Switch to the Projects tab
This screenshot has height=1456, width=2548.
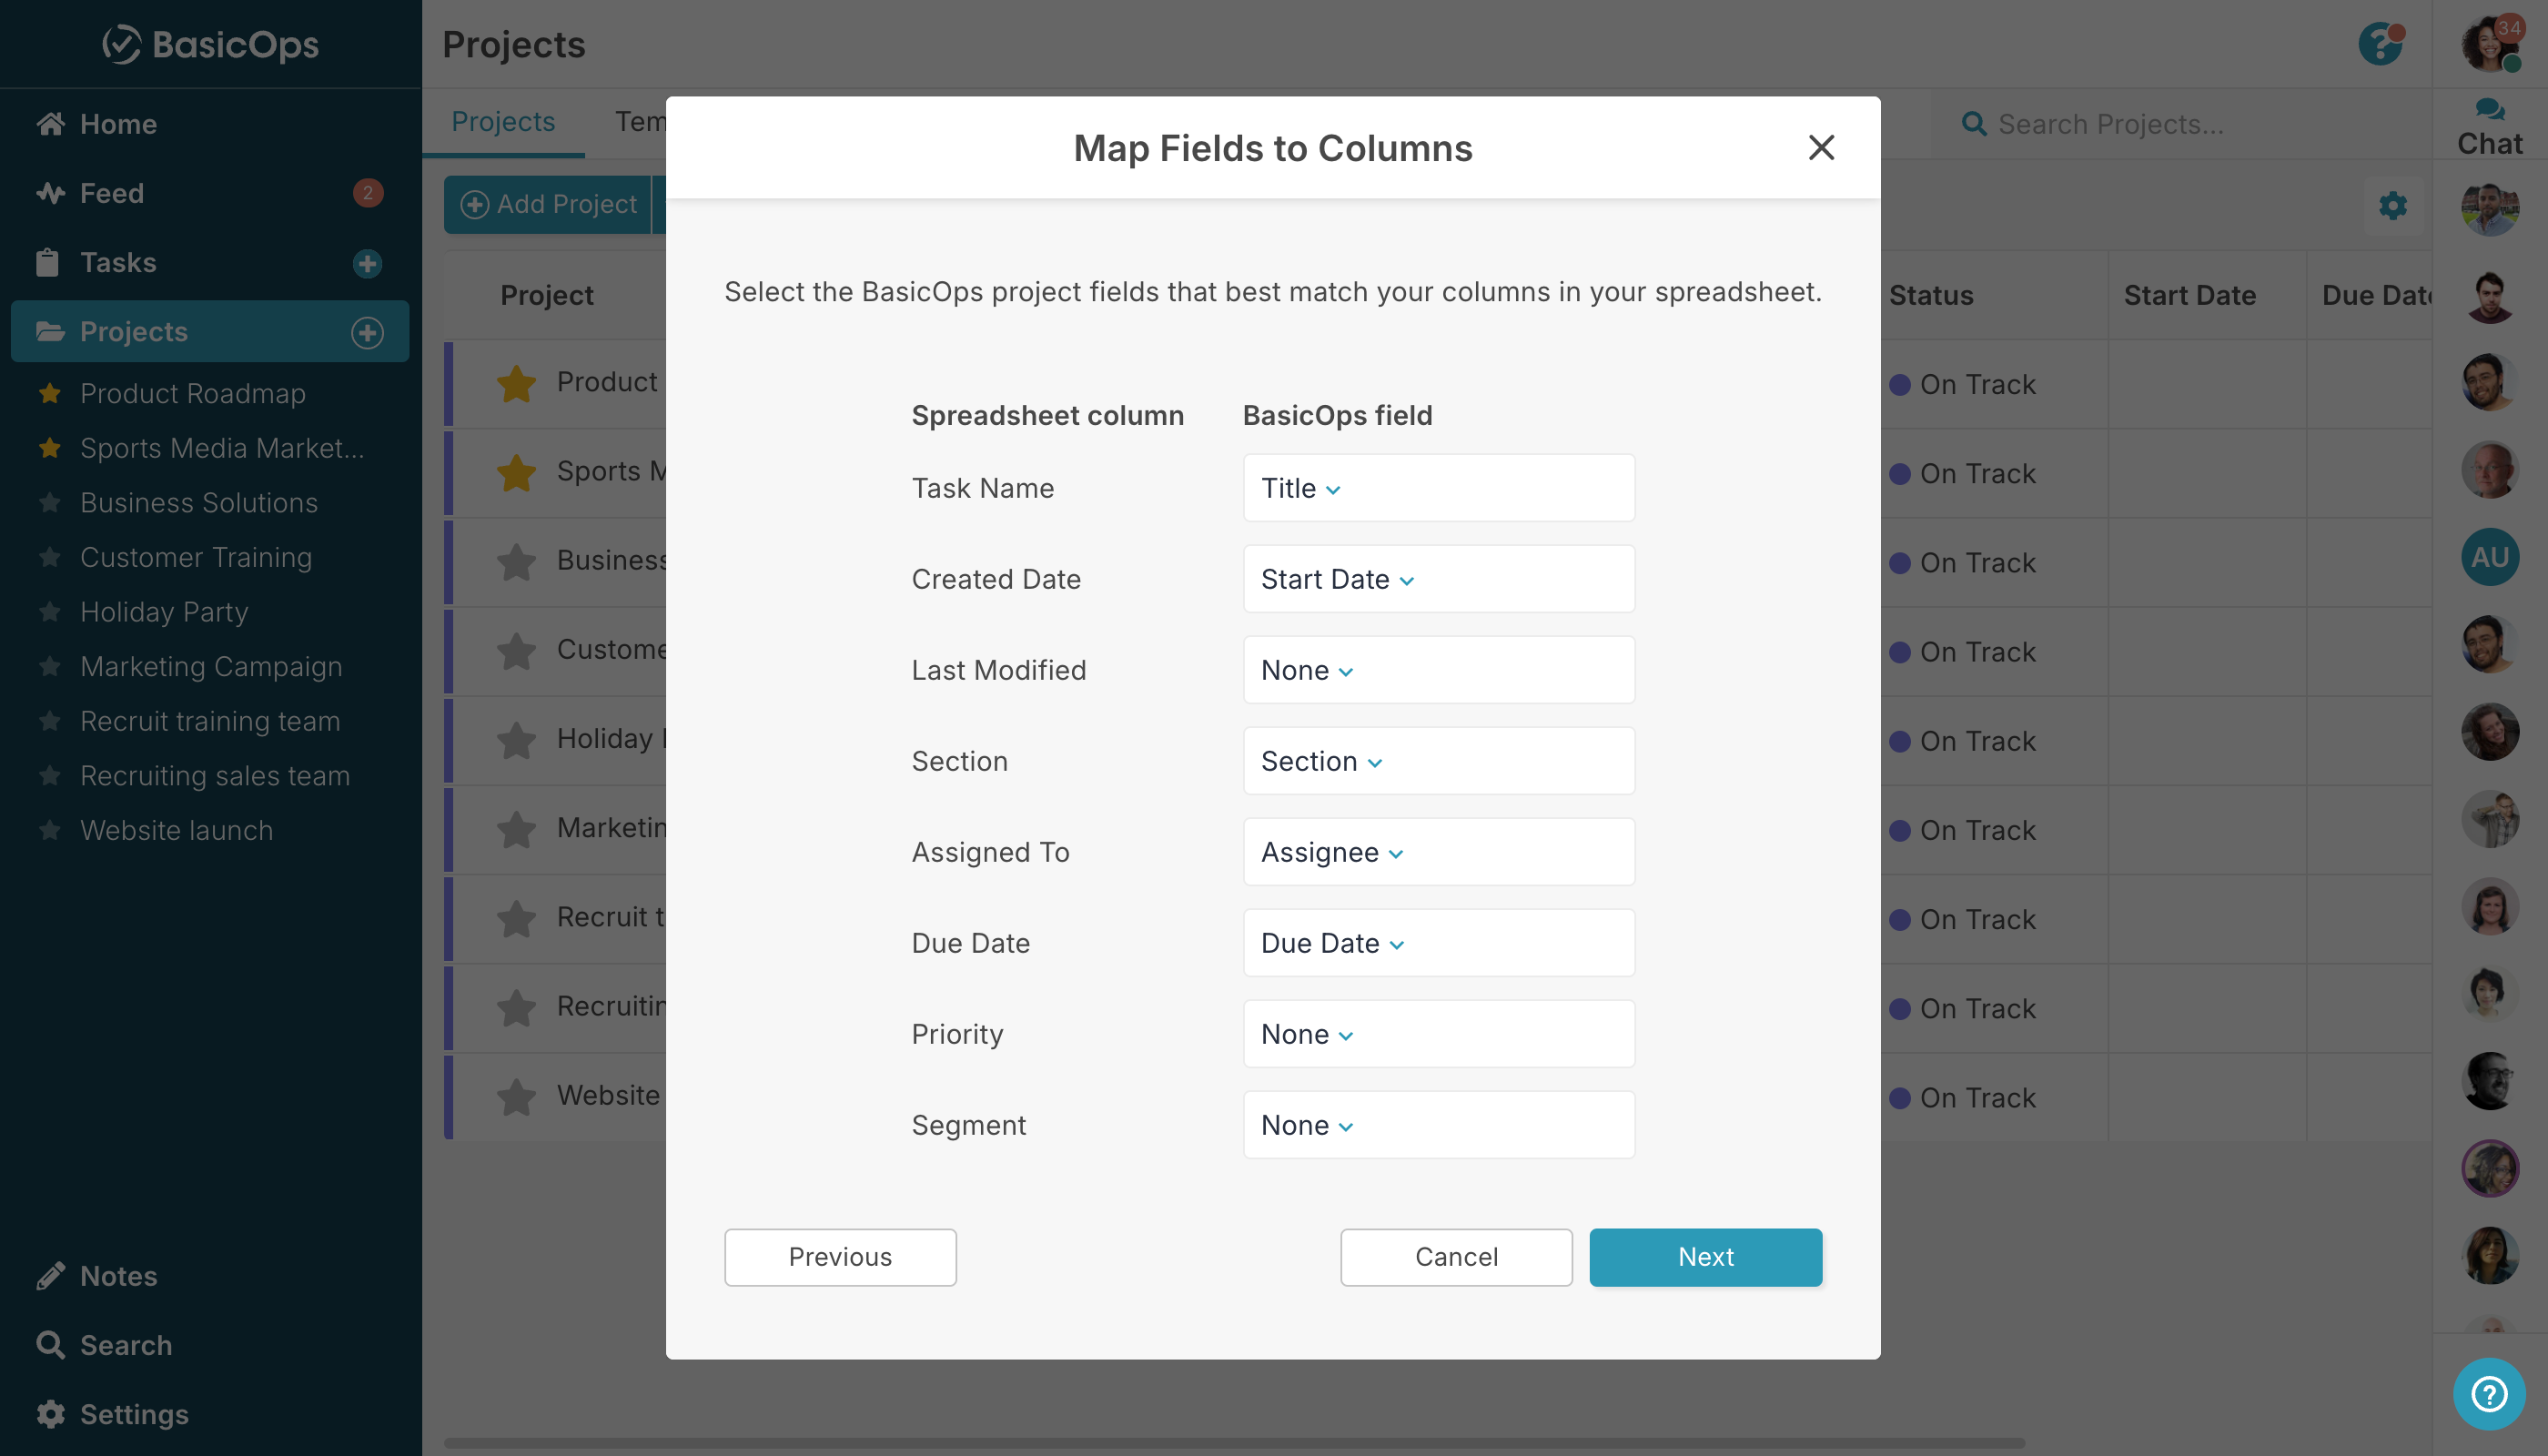coord(502,121)
